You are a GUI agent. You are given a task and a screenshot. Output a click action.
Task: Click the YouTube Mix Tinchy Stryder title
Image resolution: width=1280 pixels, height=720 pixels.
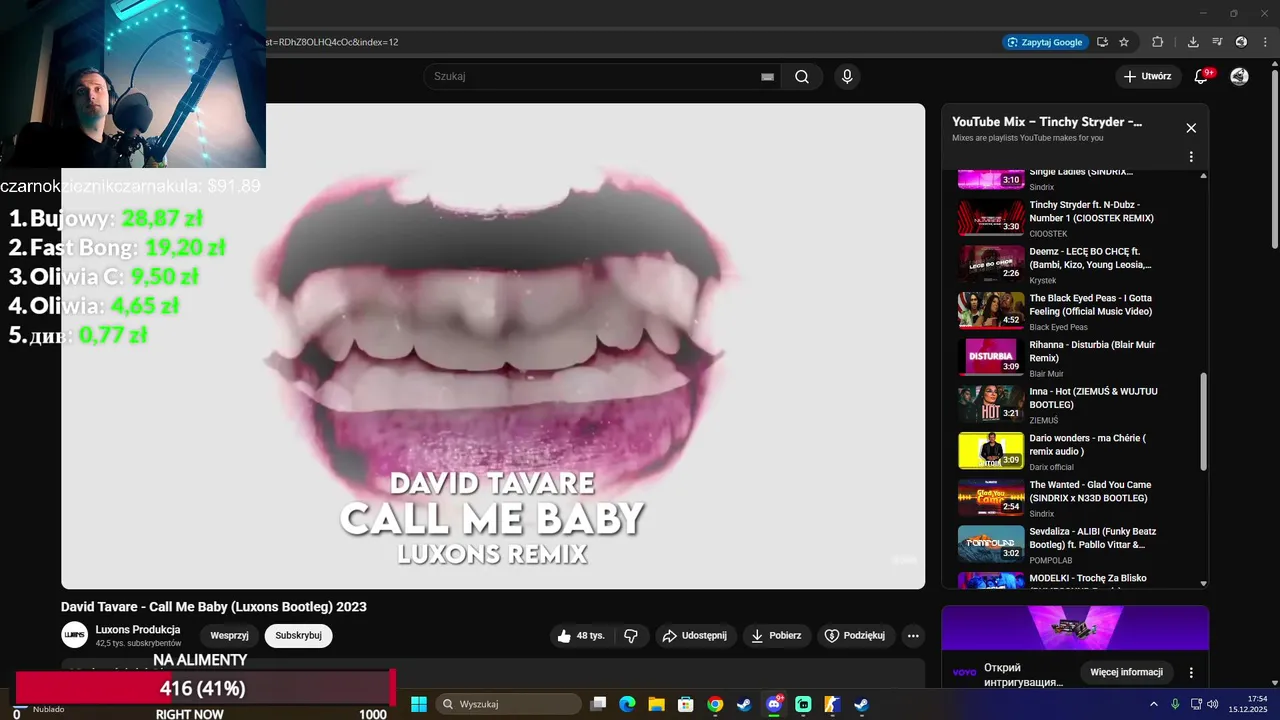coord(1047,122)
